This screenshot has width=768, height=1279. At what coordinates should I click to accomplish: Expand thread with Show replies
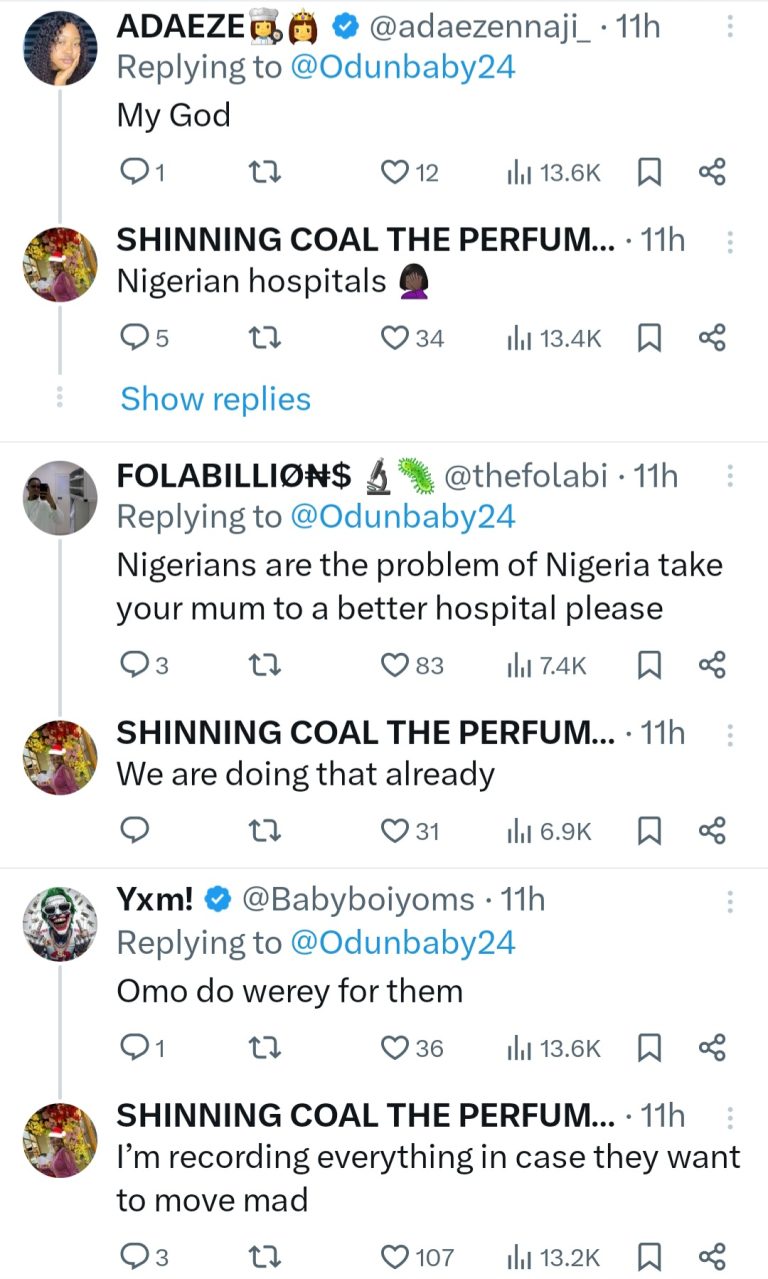point(215,399)
